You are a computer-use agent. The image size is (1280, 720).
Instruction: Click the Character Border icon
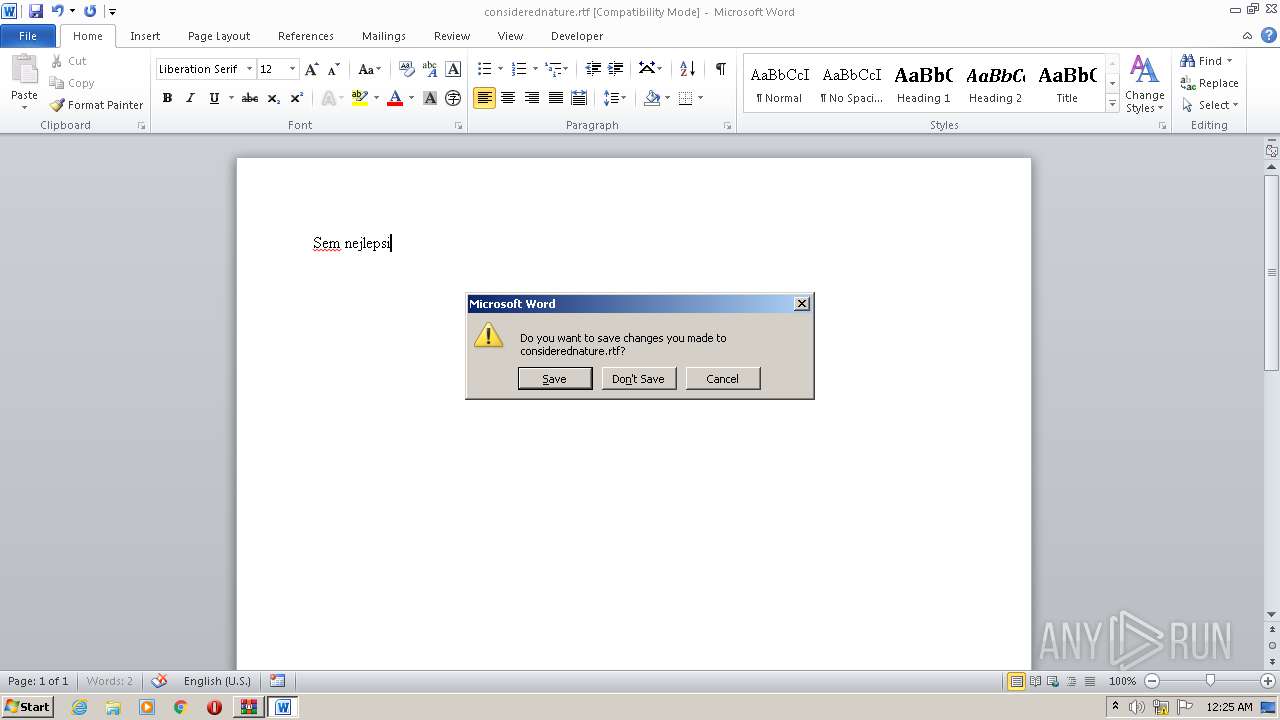point(453,69)
